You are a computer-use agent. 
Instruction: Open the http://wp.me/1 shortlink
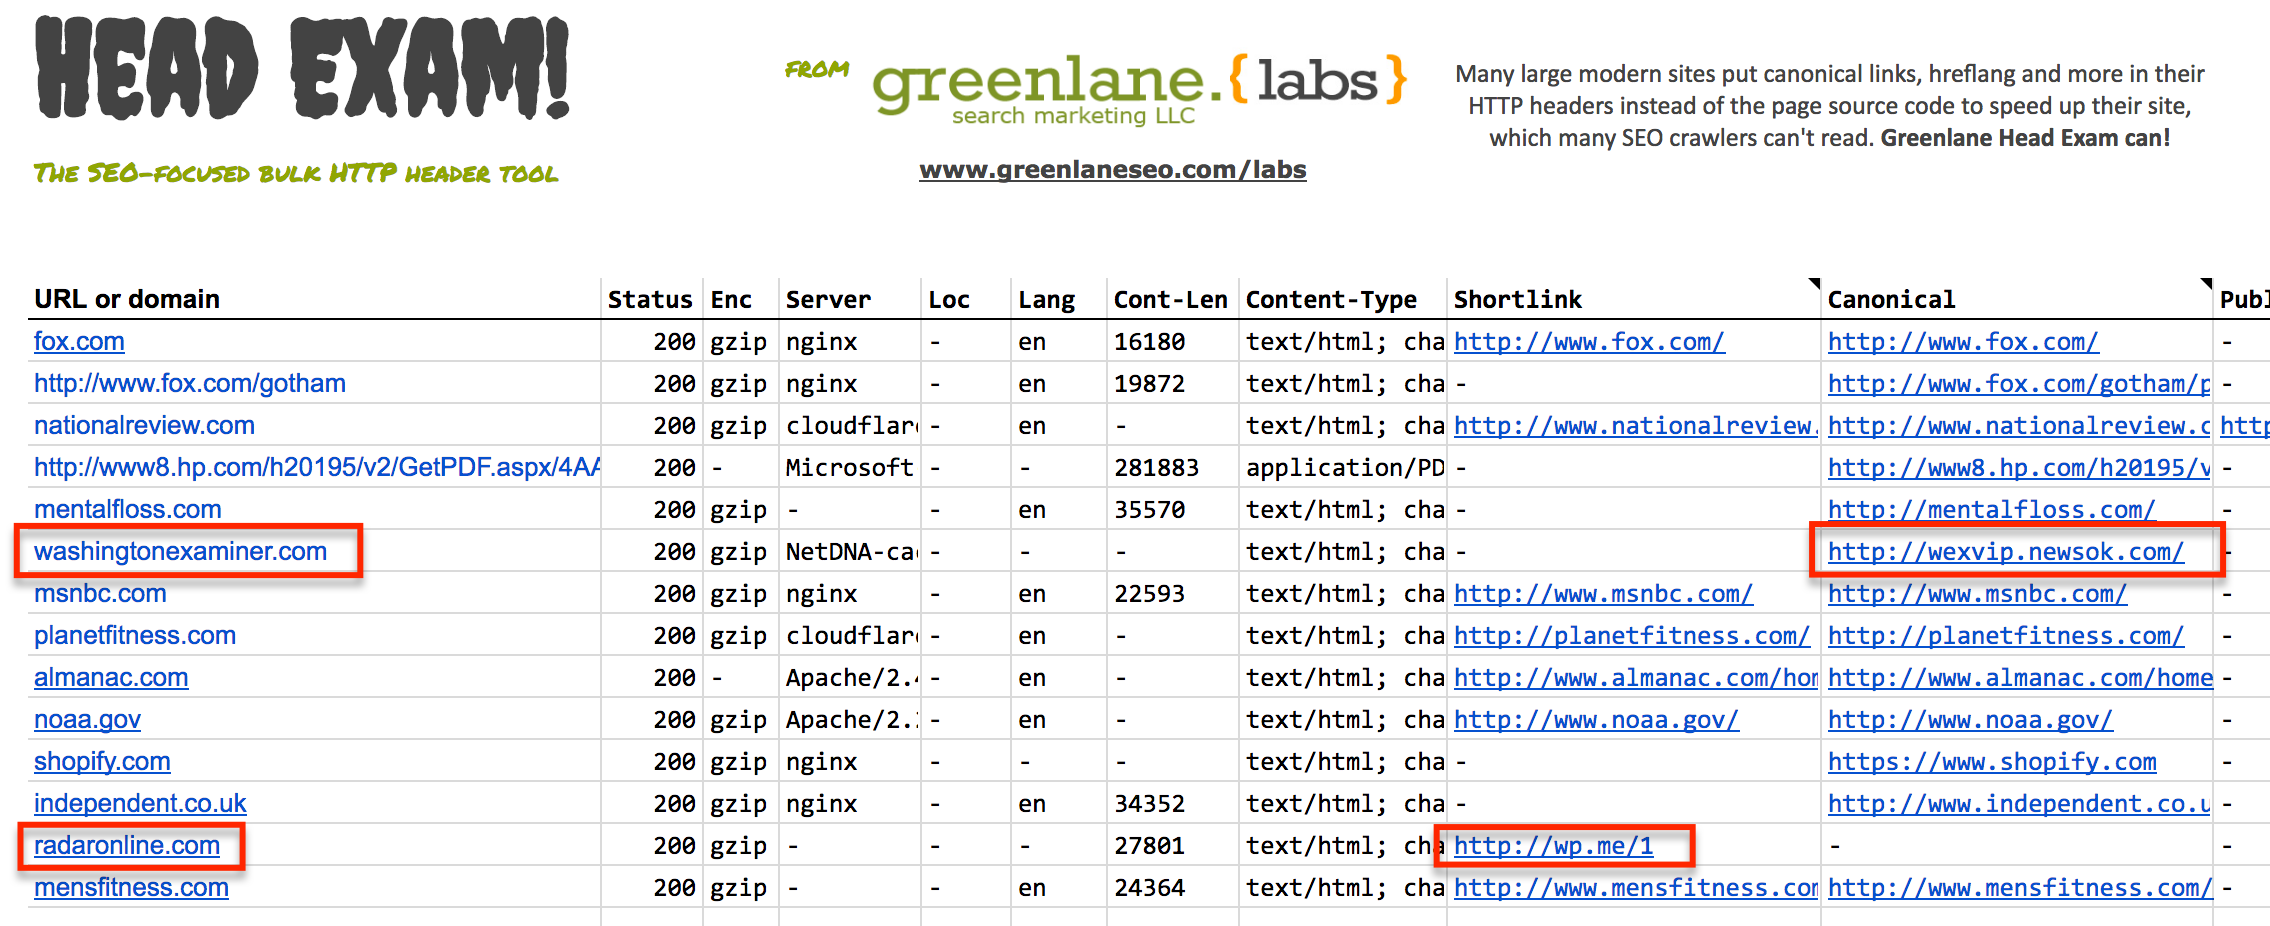[1553, 846]
